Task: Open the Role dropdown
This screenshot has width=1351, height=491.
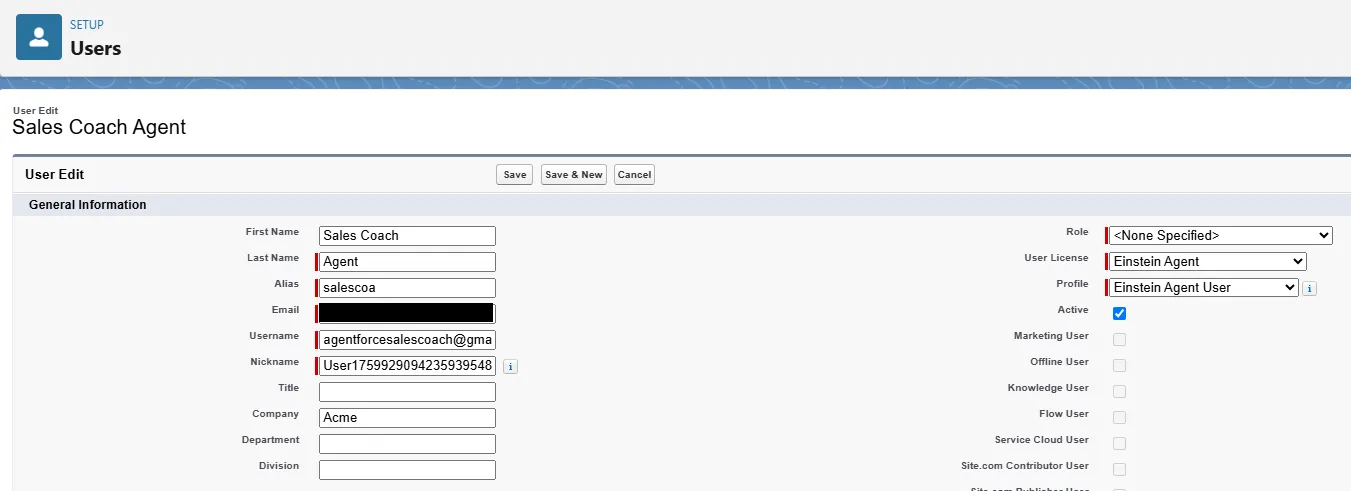Action: [1220, 236]
